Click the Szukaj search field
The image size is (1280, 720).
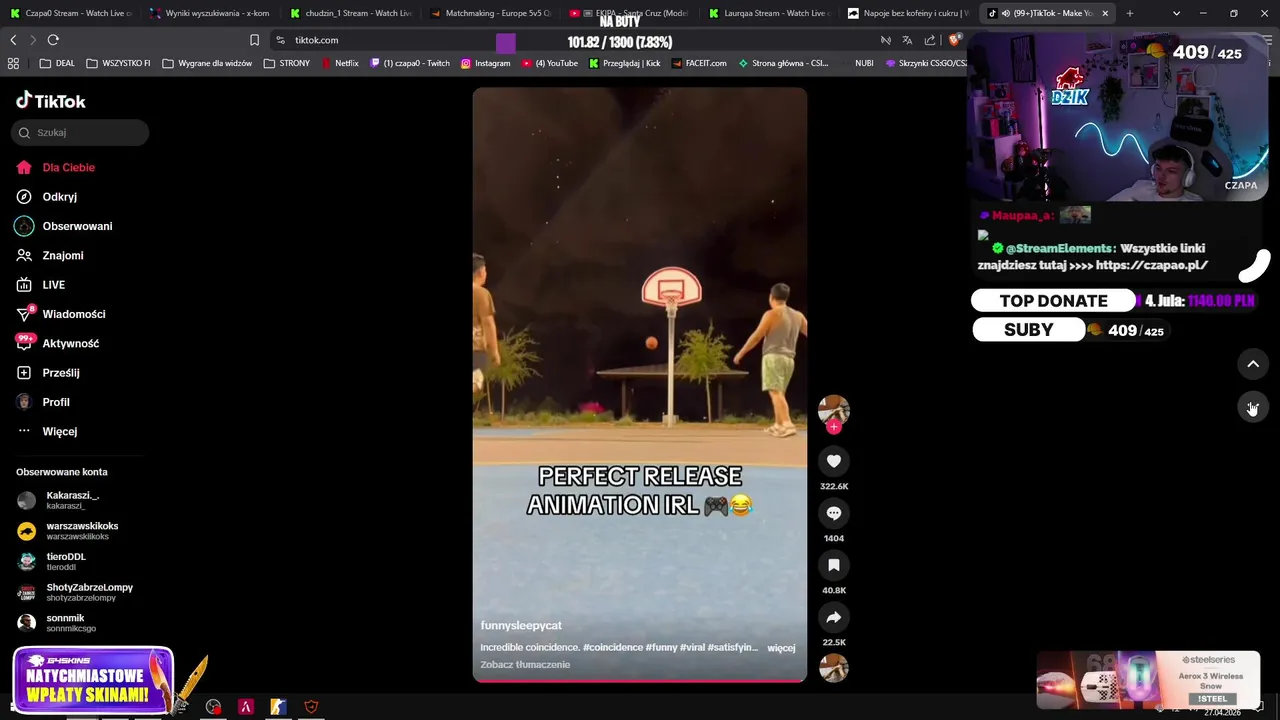pyautogui.click(x=80, y=133)
